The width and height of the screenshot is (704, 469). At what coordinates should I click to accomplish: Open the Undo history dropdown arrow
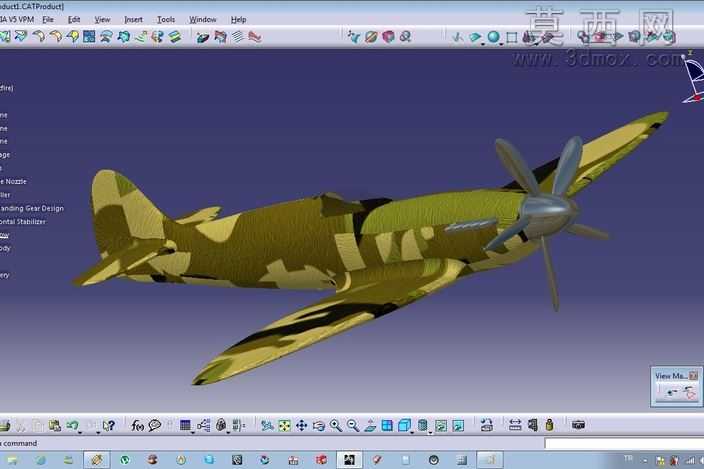[80, 433]
